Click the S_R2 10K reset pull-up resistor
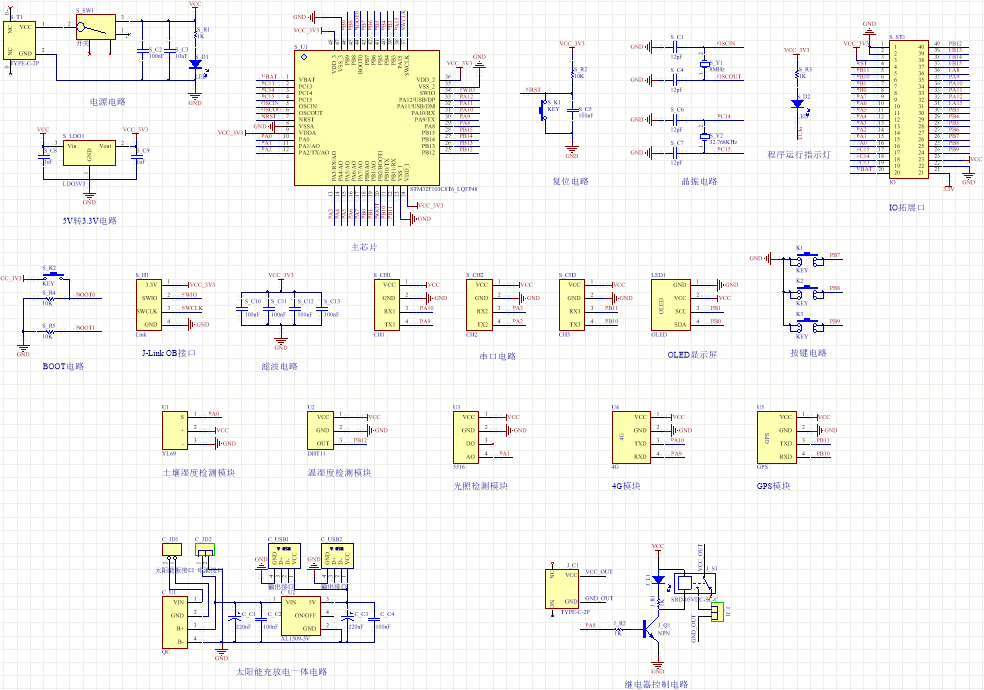 573,72
